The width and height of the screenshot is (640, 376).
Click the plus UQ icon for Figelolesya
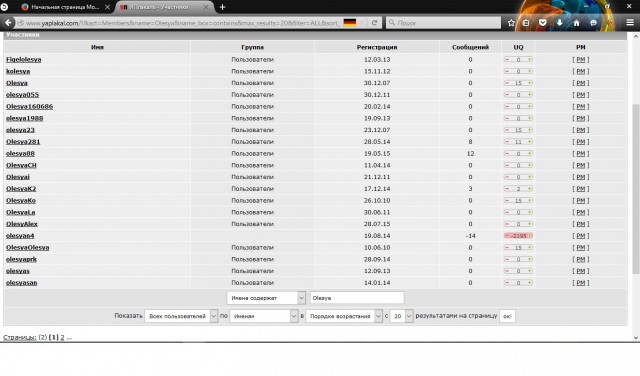(x=530, y=60)
